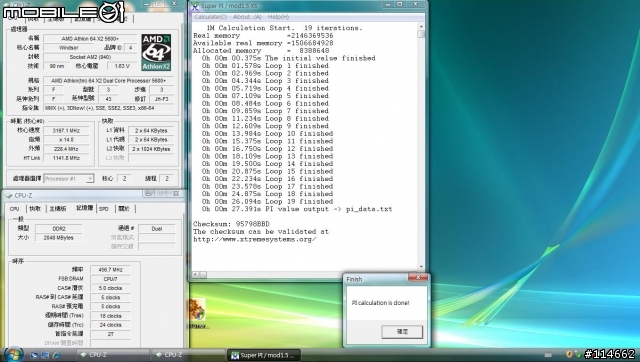Select the 記憶體 tab in lower CPU-Z
This screenshot has height=362, width=640.
click(x=84, y=208)
